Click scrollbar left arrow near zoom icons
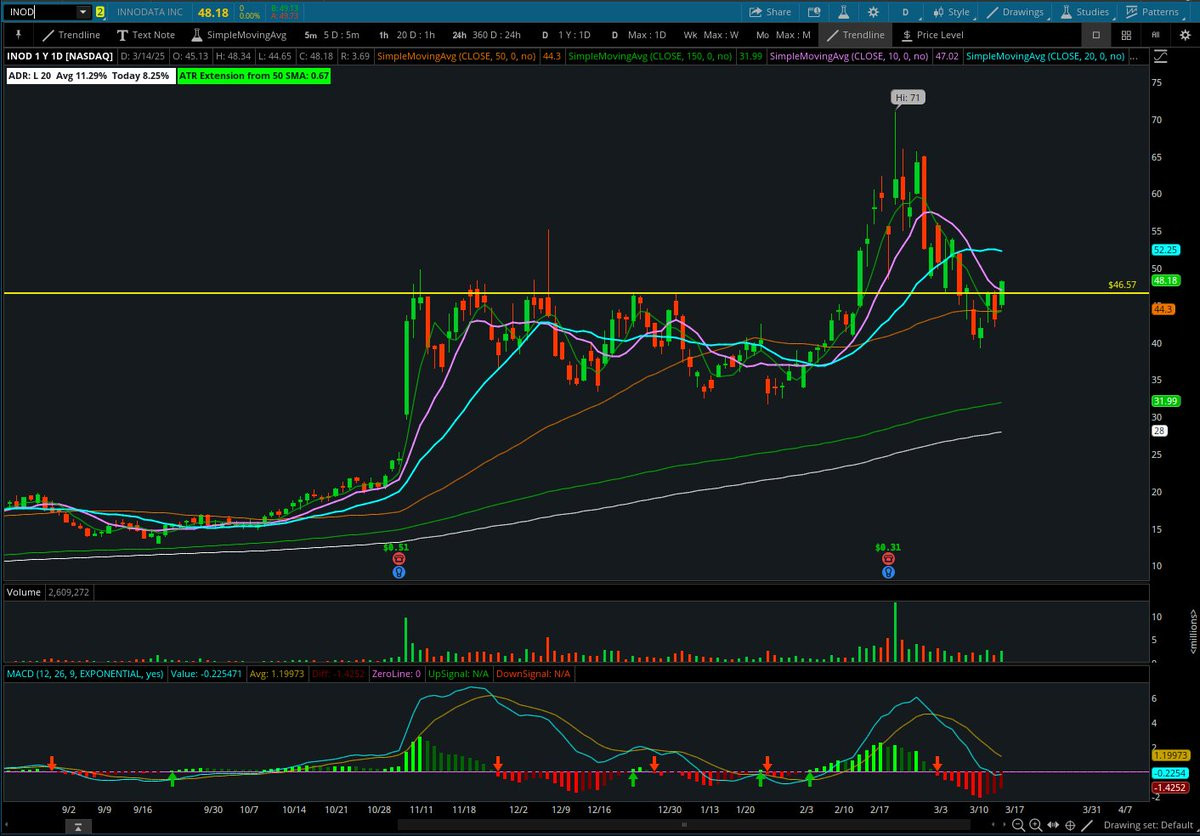The width and height of the screenshot is (1200, 836). coord(991,825)
